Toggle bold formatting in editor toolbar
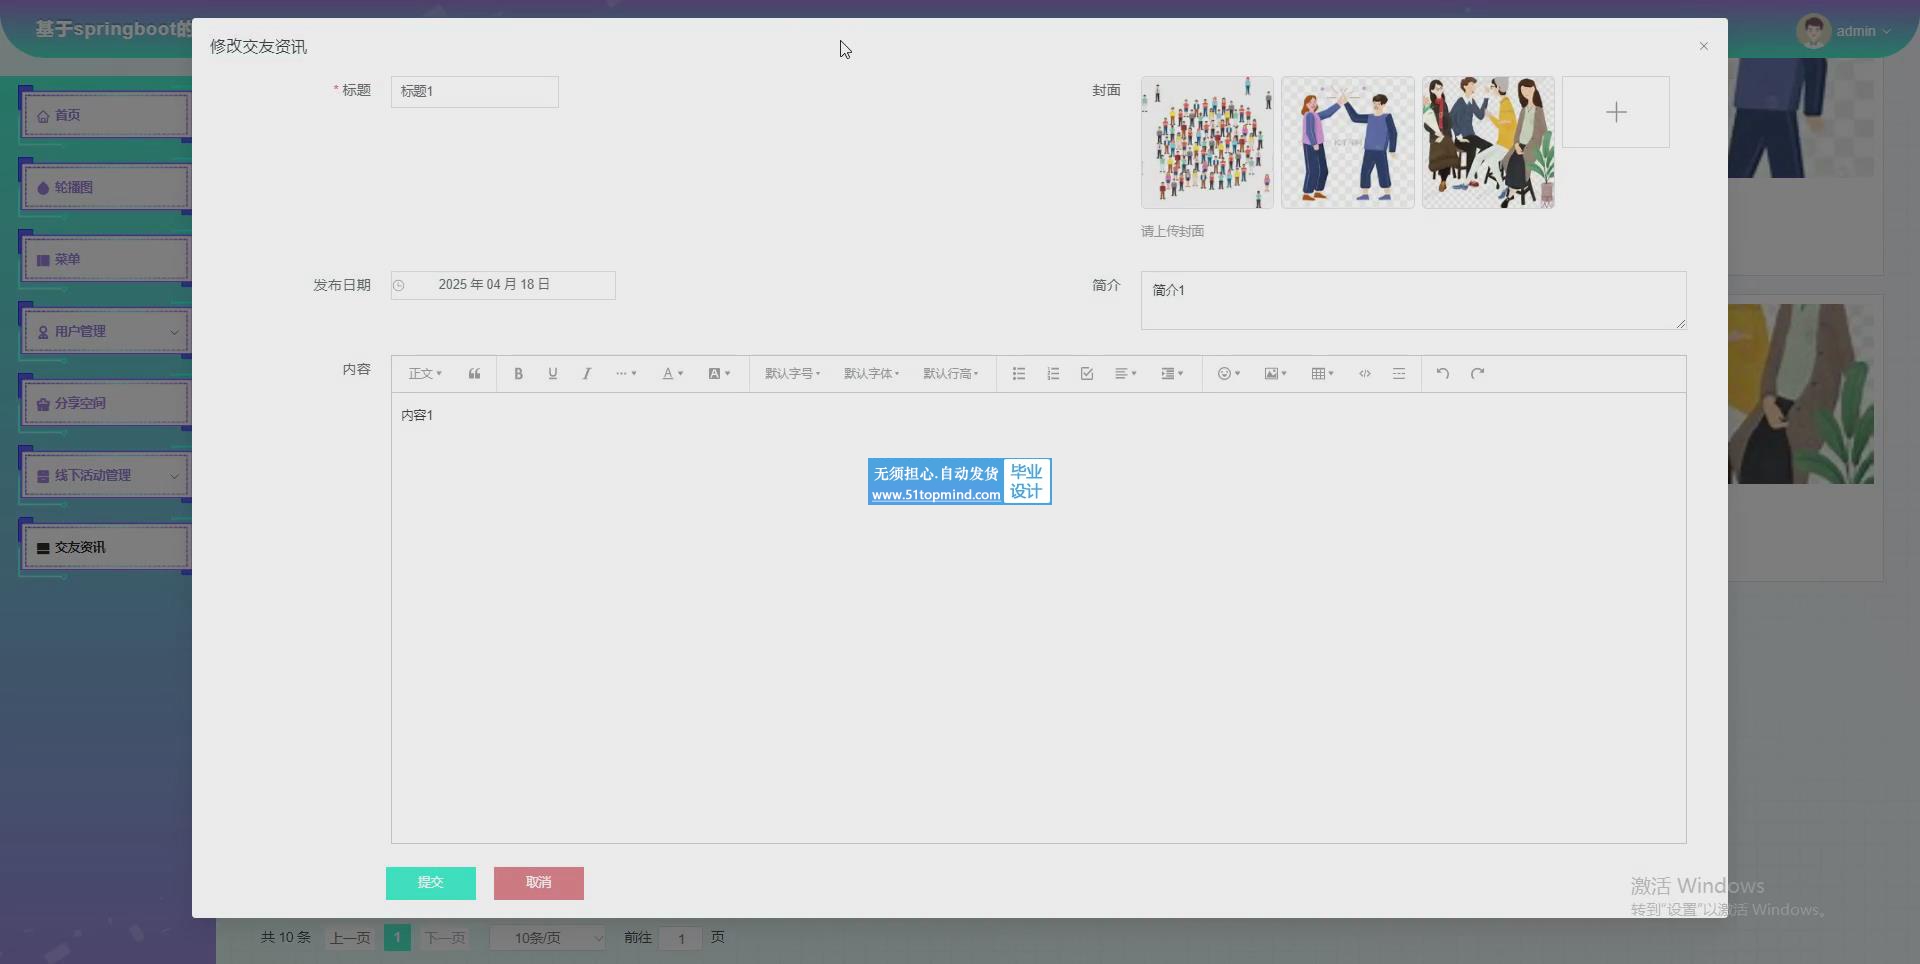 point(518,374)
